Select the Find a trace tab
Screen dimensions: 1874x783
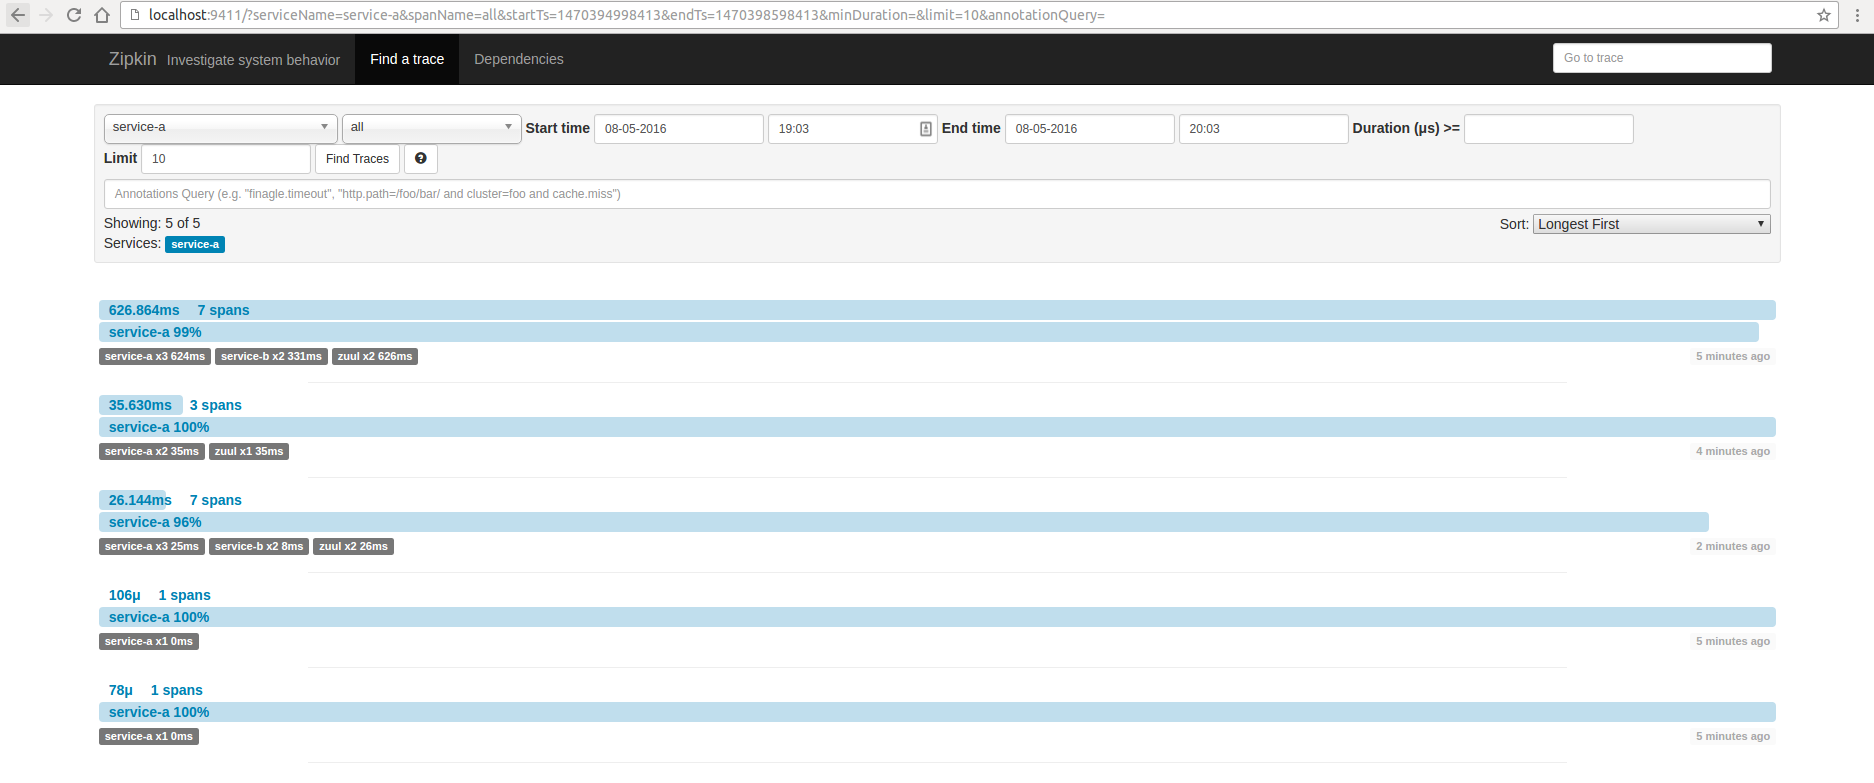407,60
